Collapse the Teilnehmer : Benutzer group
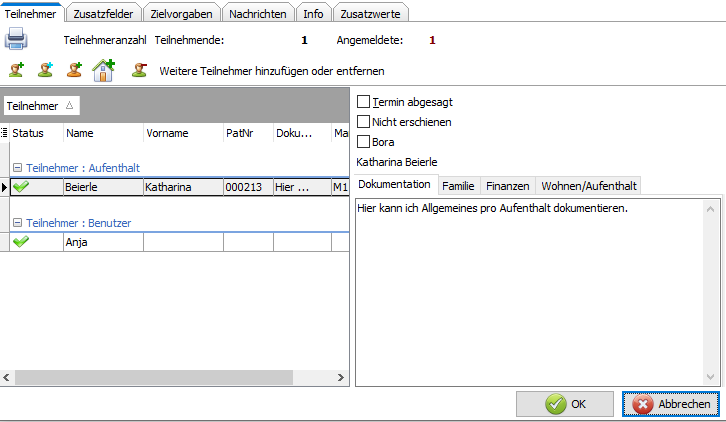The image size is (726, 422). 17,223
